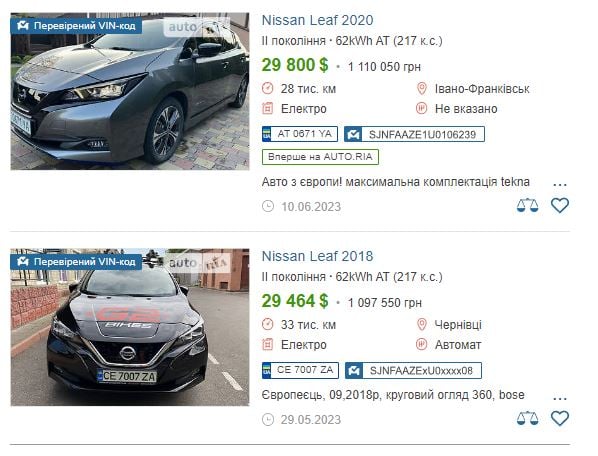
Task: Expand the Nissan Leaf 2020 description ellipsis
Action: pyautogui.click(x=559, y=185)
